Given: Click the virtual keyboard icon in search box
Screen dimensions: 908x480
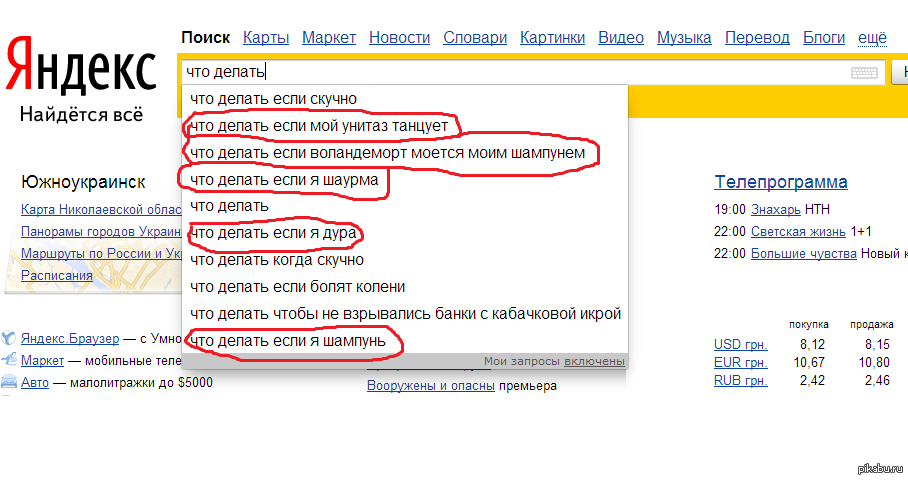Looking at the screenshot, I should [864, 72].
